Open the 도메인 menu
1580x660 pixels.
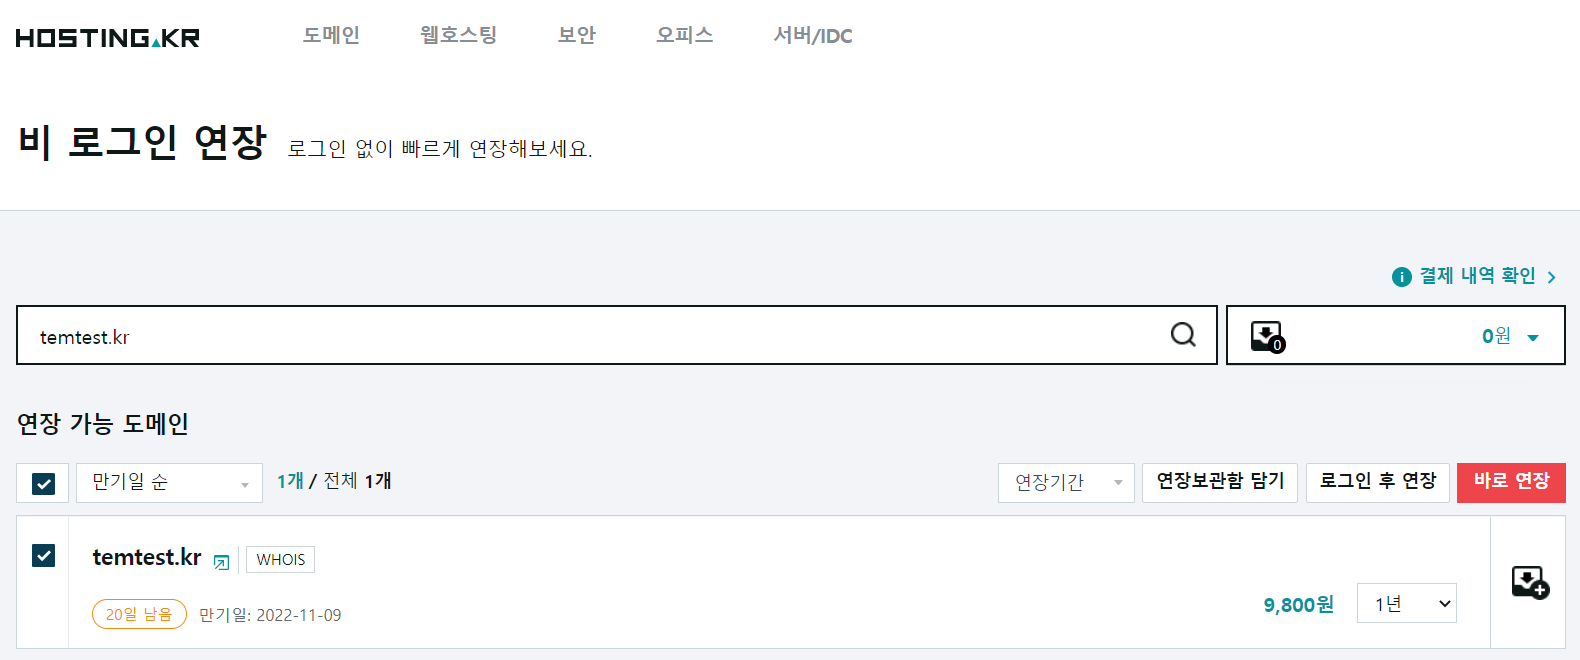click(331, 35)
